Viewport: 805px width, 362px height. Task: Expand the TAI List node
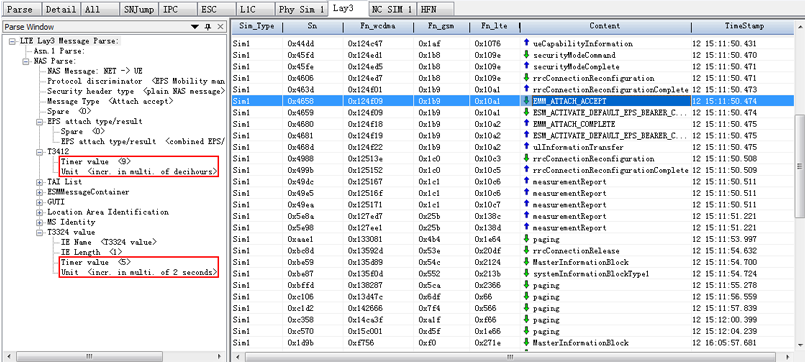click(40, 182)
